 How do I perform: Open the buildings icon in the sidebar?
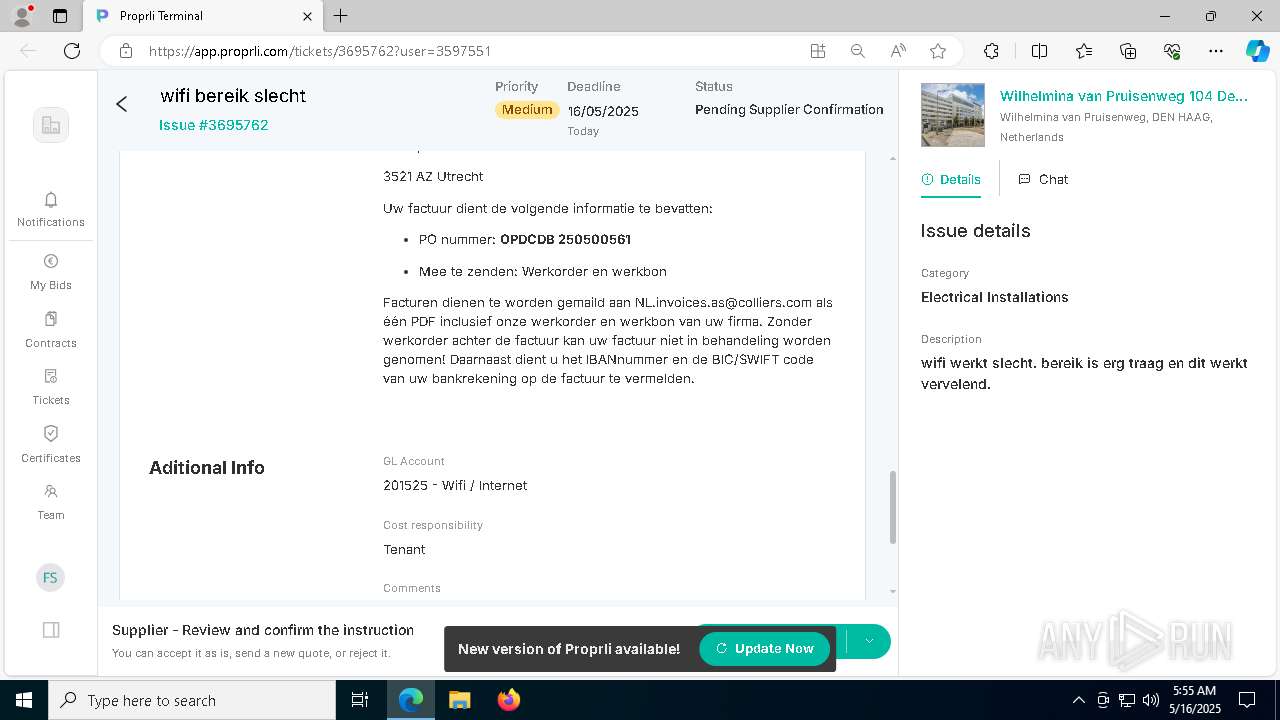51,125
